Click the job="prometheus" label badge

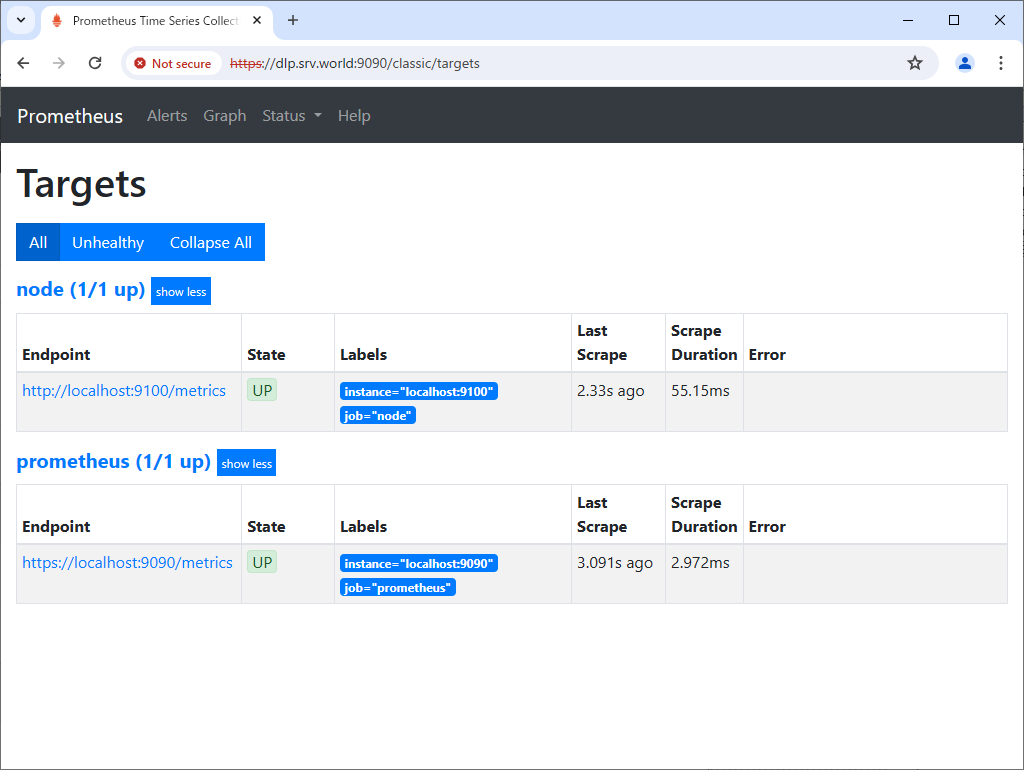(x=398, y=587)
